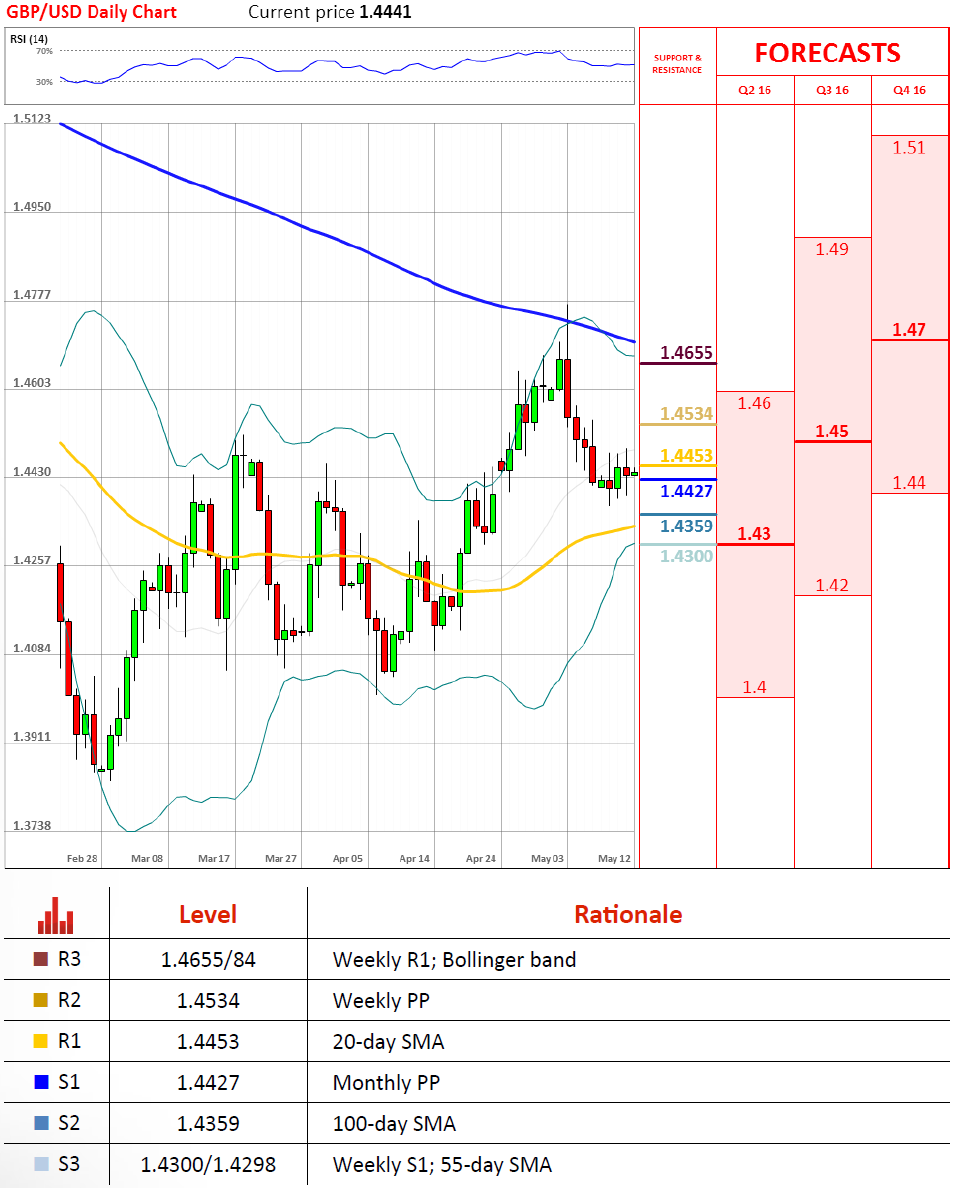
Task: Click the current price value 1.4441
Action: pos(386,12)
